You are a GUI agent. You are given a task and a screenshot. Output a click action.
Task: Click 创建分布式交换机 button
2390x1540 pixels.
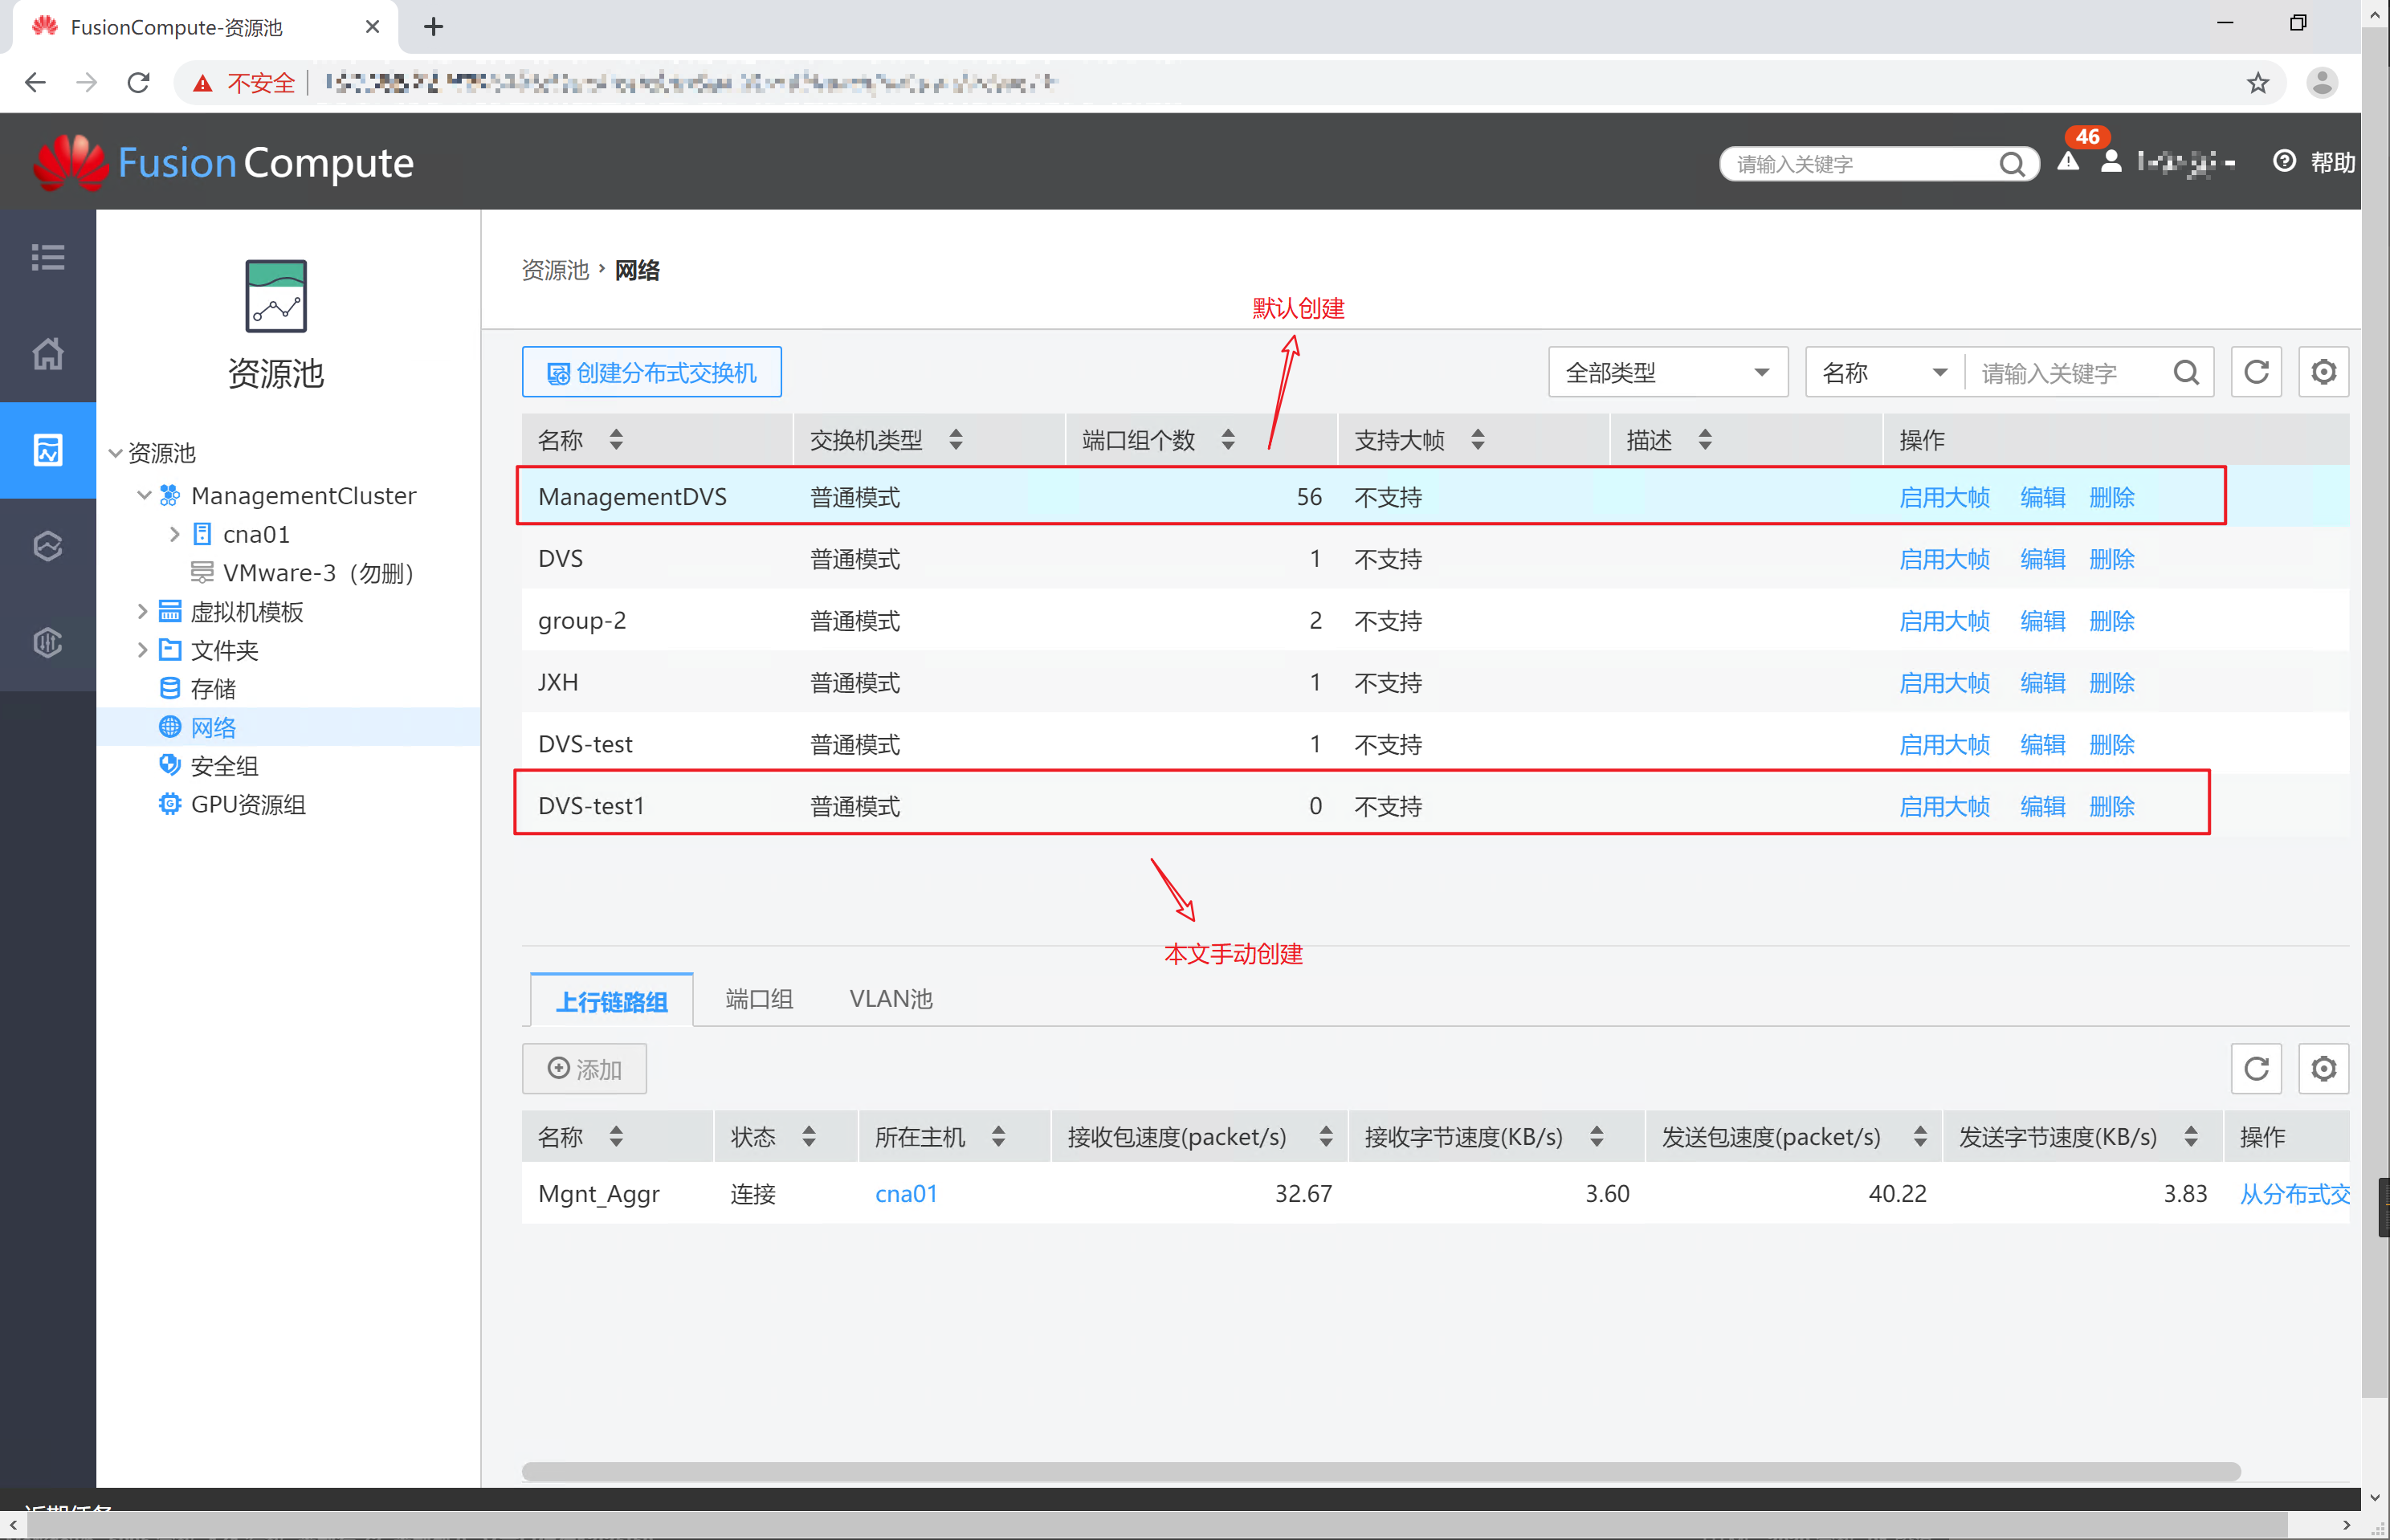point(651,371)
